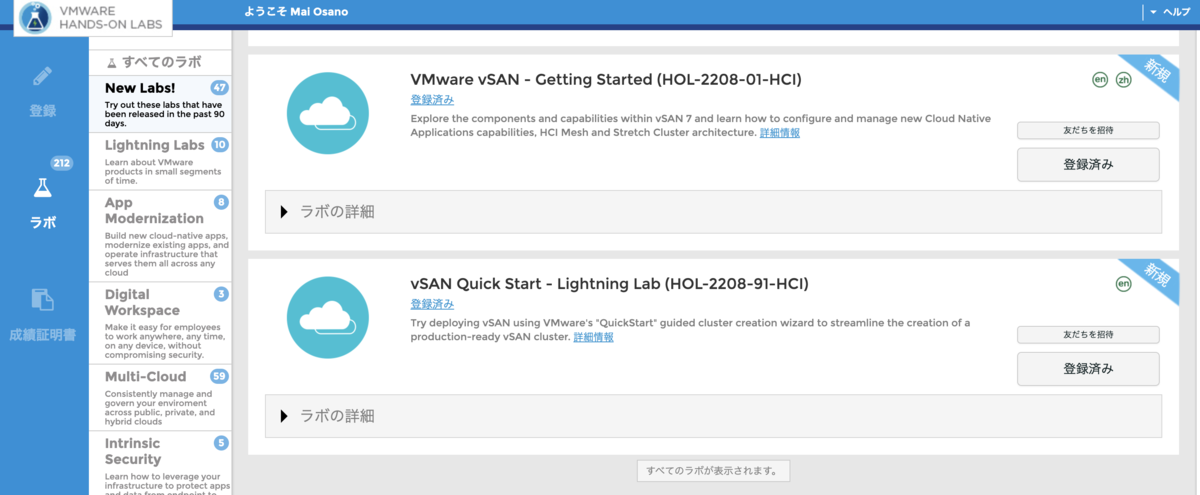
Task: Select the Lightning Labs category
Action: click(x=160, y=162)
